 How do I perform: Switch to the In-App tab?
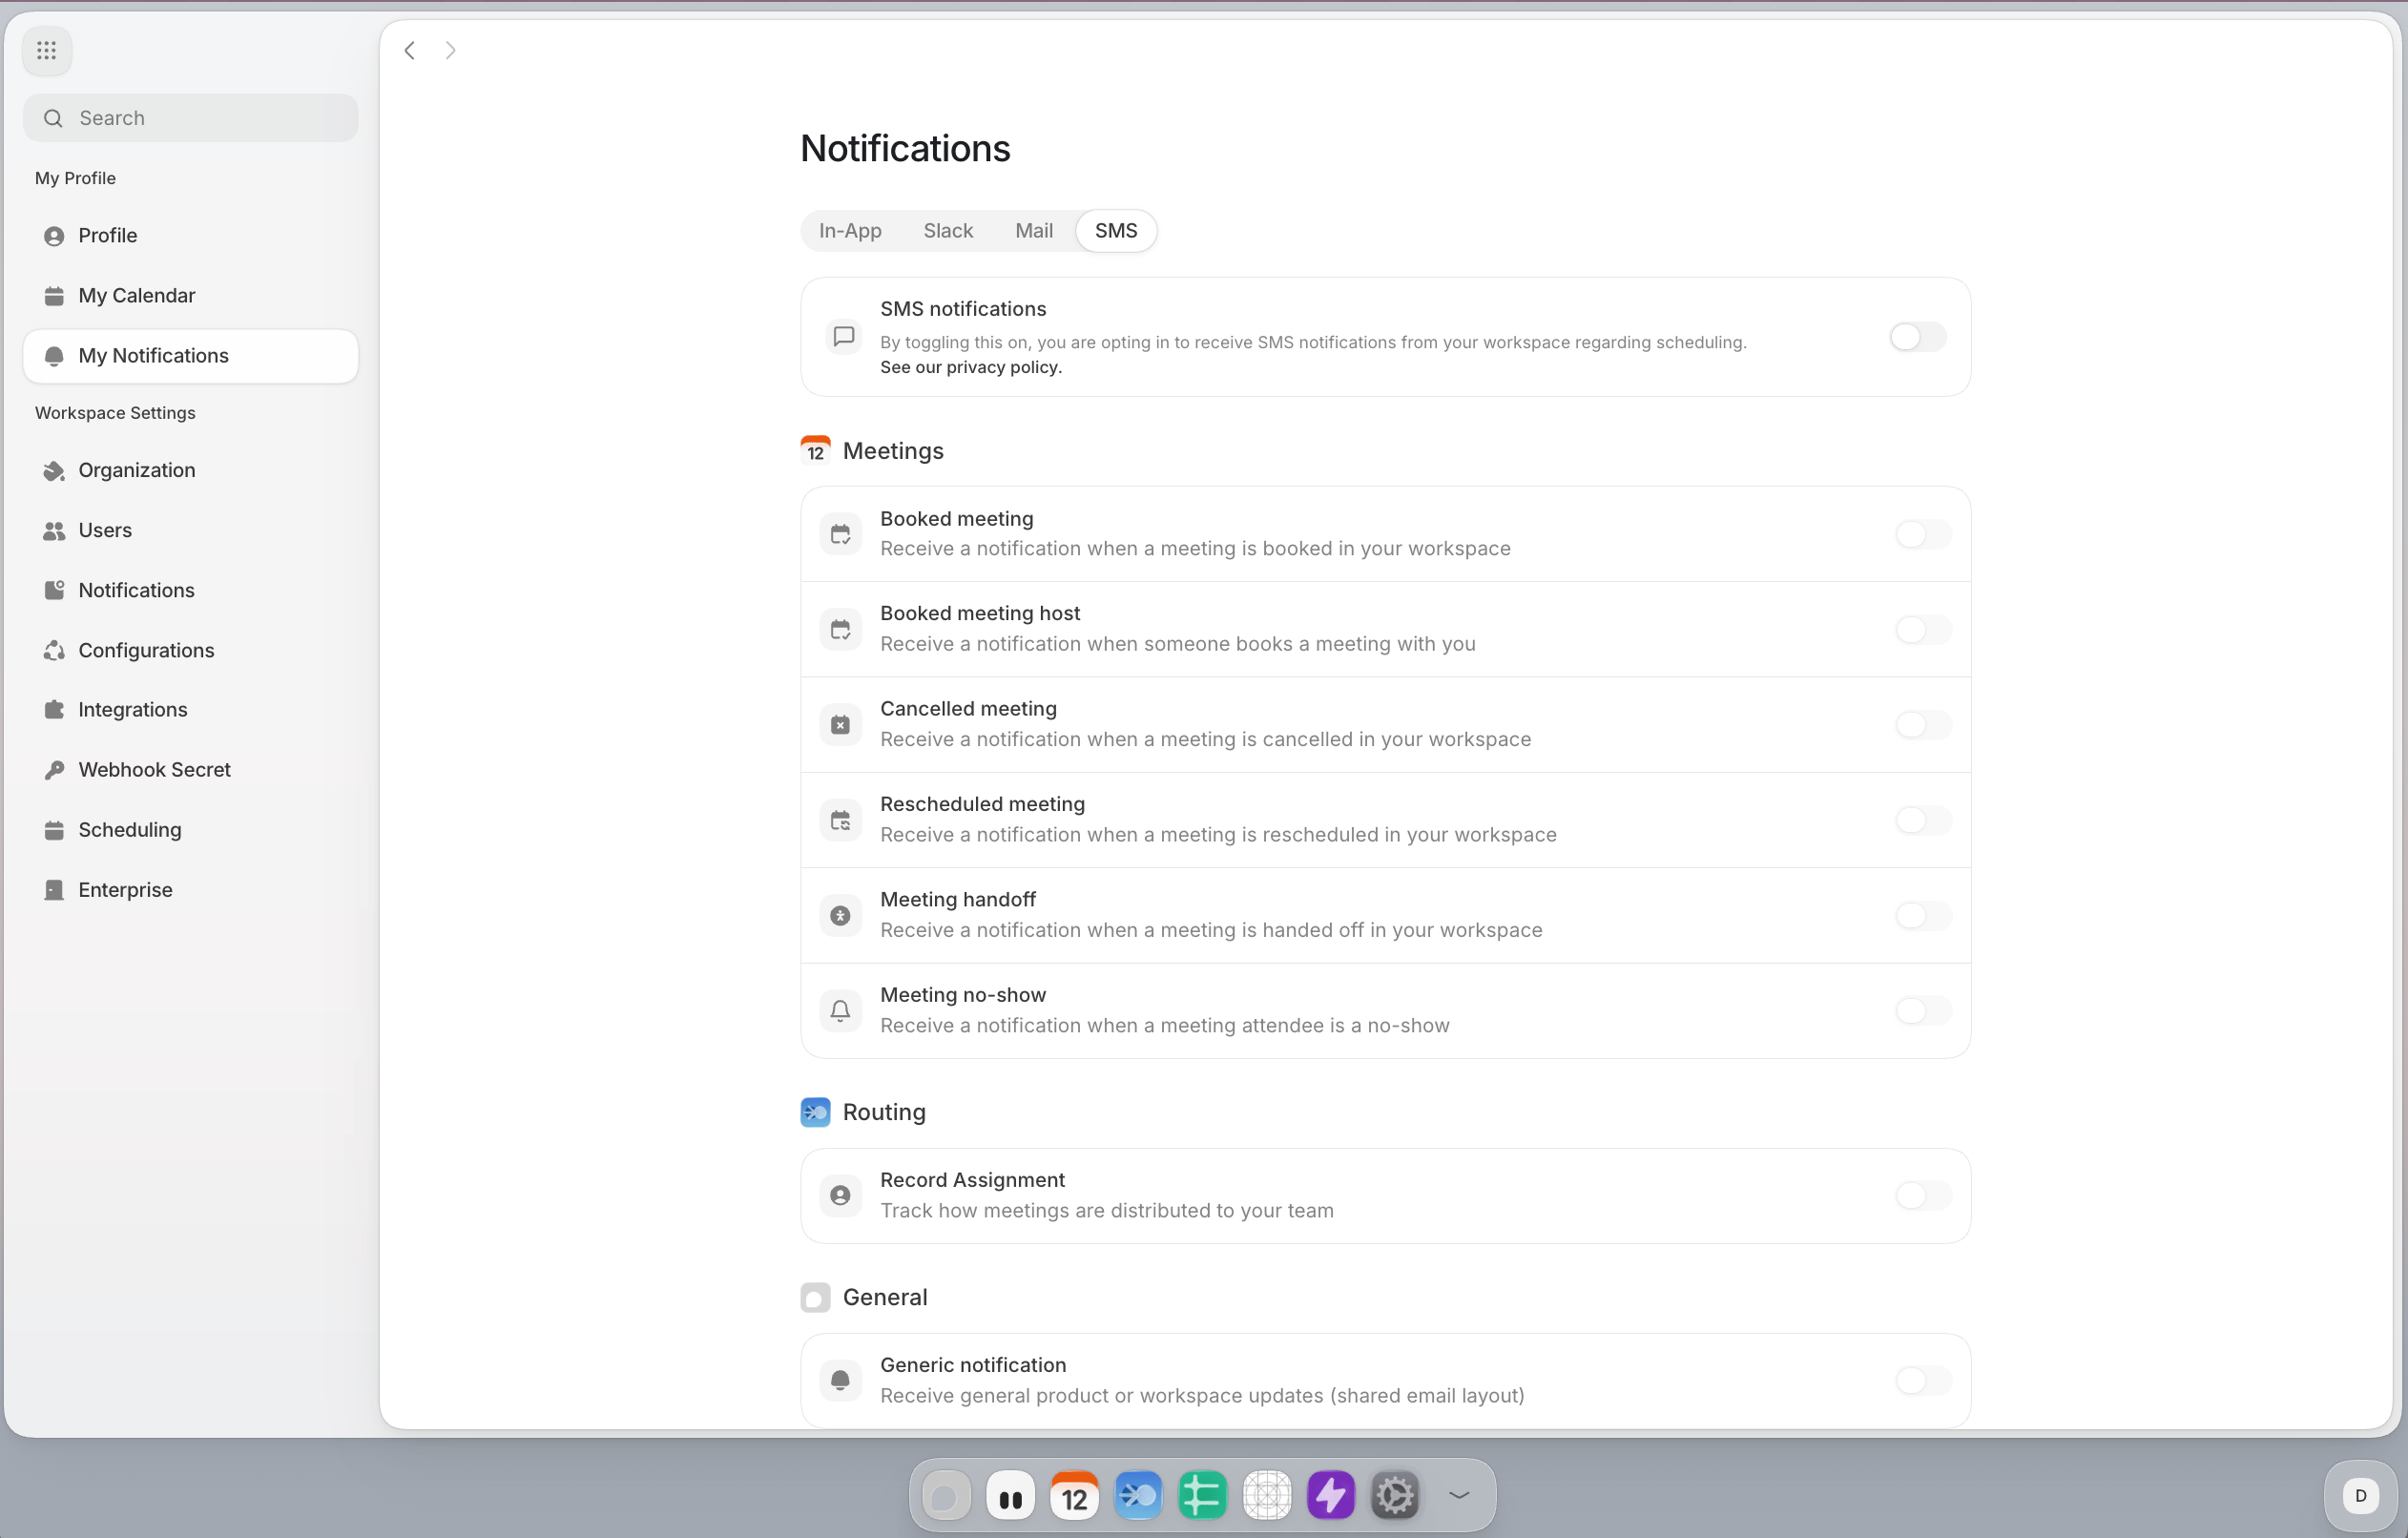pos(850,231)
